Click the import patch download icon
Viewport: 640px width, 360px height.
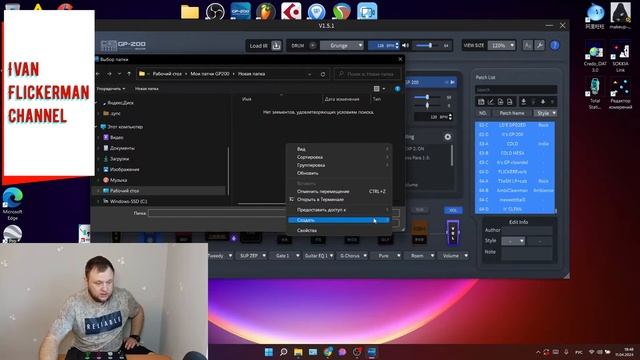[x=523, y=102]
